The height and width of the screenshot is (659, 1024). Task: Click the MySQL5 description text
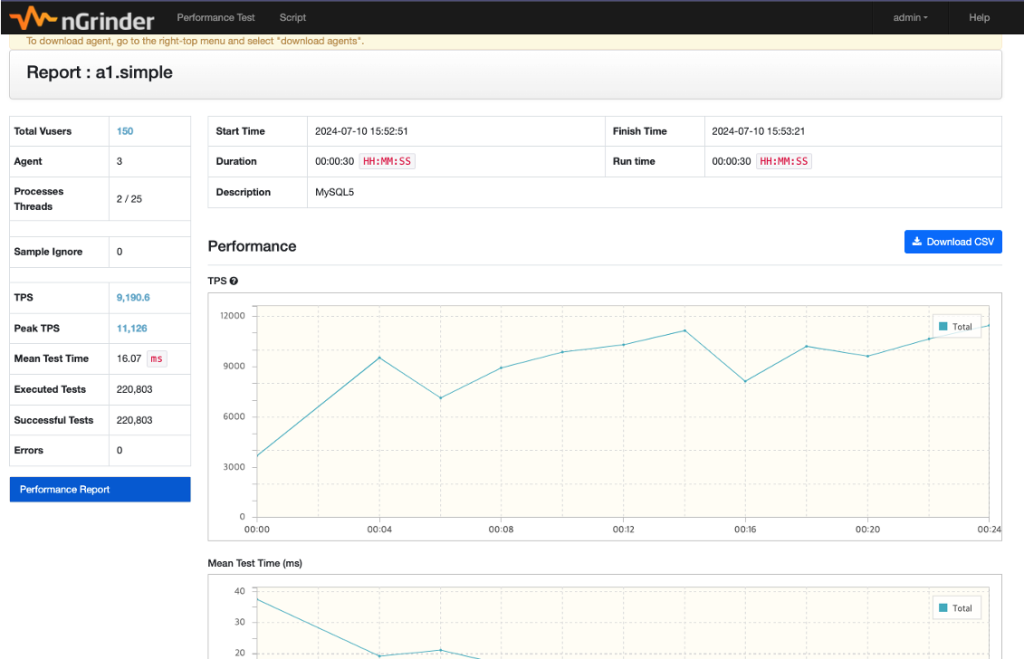335,192
